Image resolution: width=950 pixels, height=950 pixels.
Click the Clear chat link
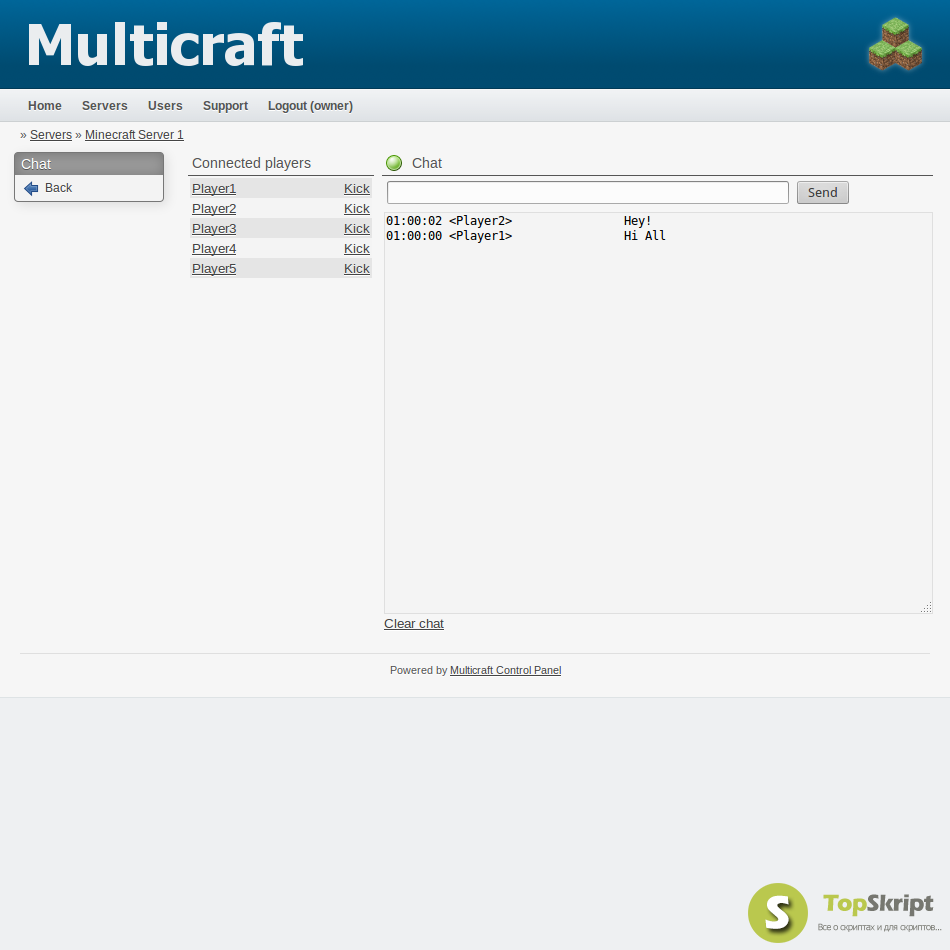click(x=414, y=623)
